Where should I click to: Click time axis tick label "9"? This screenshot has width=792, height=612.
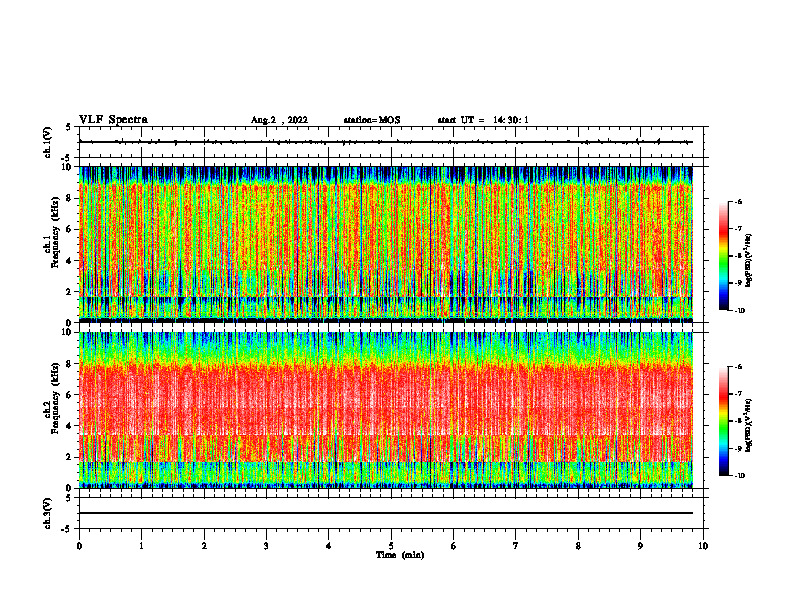click(640, 546)
